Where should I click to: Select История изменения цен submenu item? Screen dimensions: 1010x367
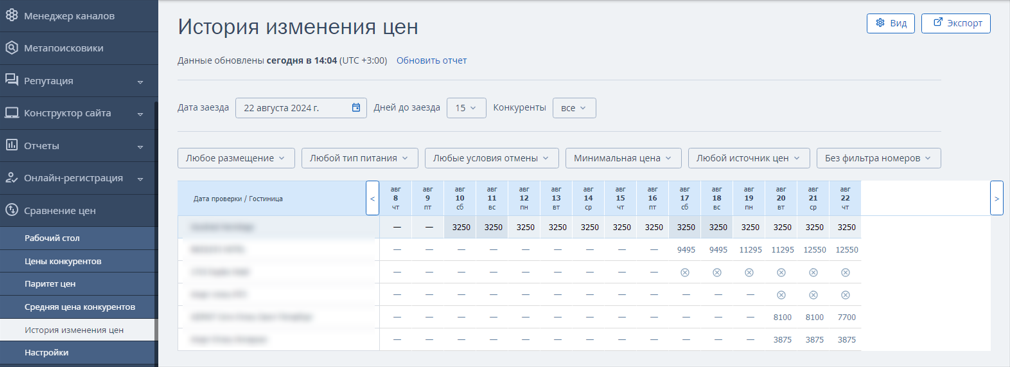point(78,330)
